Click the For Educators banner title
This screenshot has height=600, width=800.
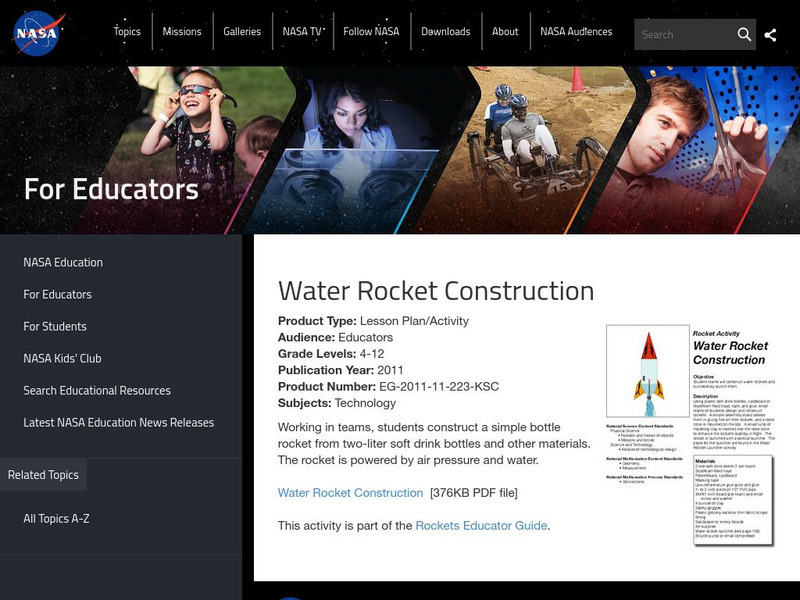coord(111,189)
